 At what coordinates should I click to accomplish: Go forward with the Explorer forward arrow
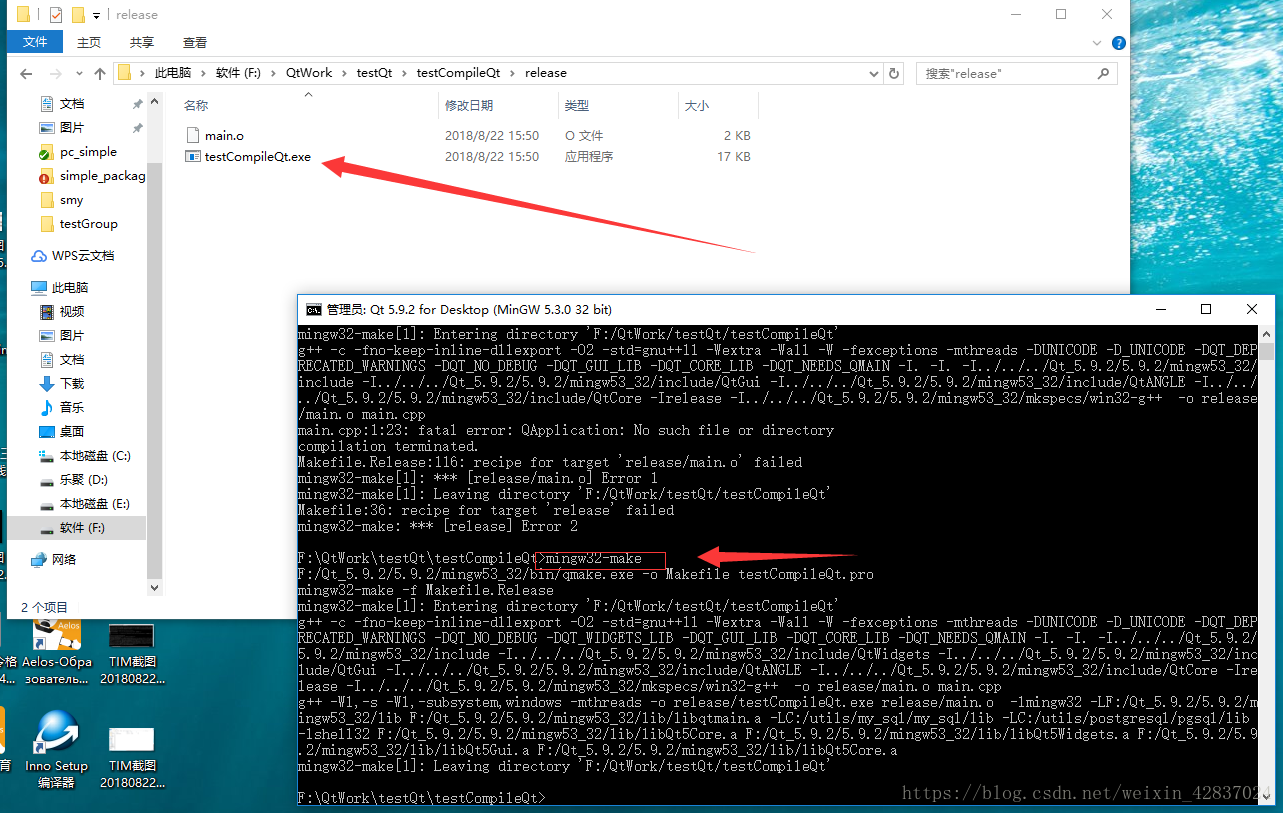pos(56,73)
